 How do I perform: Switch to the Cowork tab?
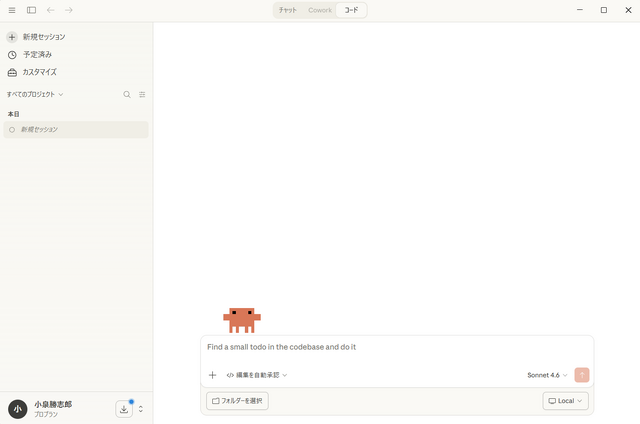click(x=320, y=10)
